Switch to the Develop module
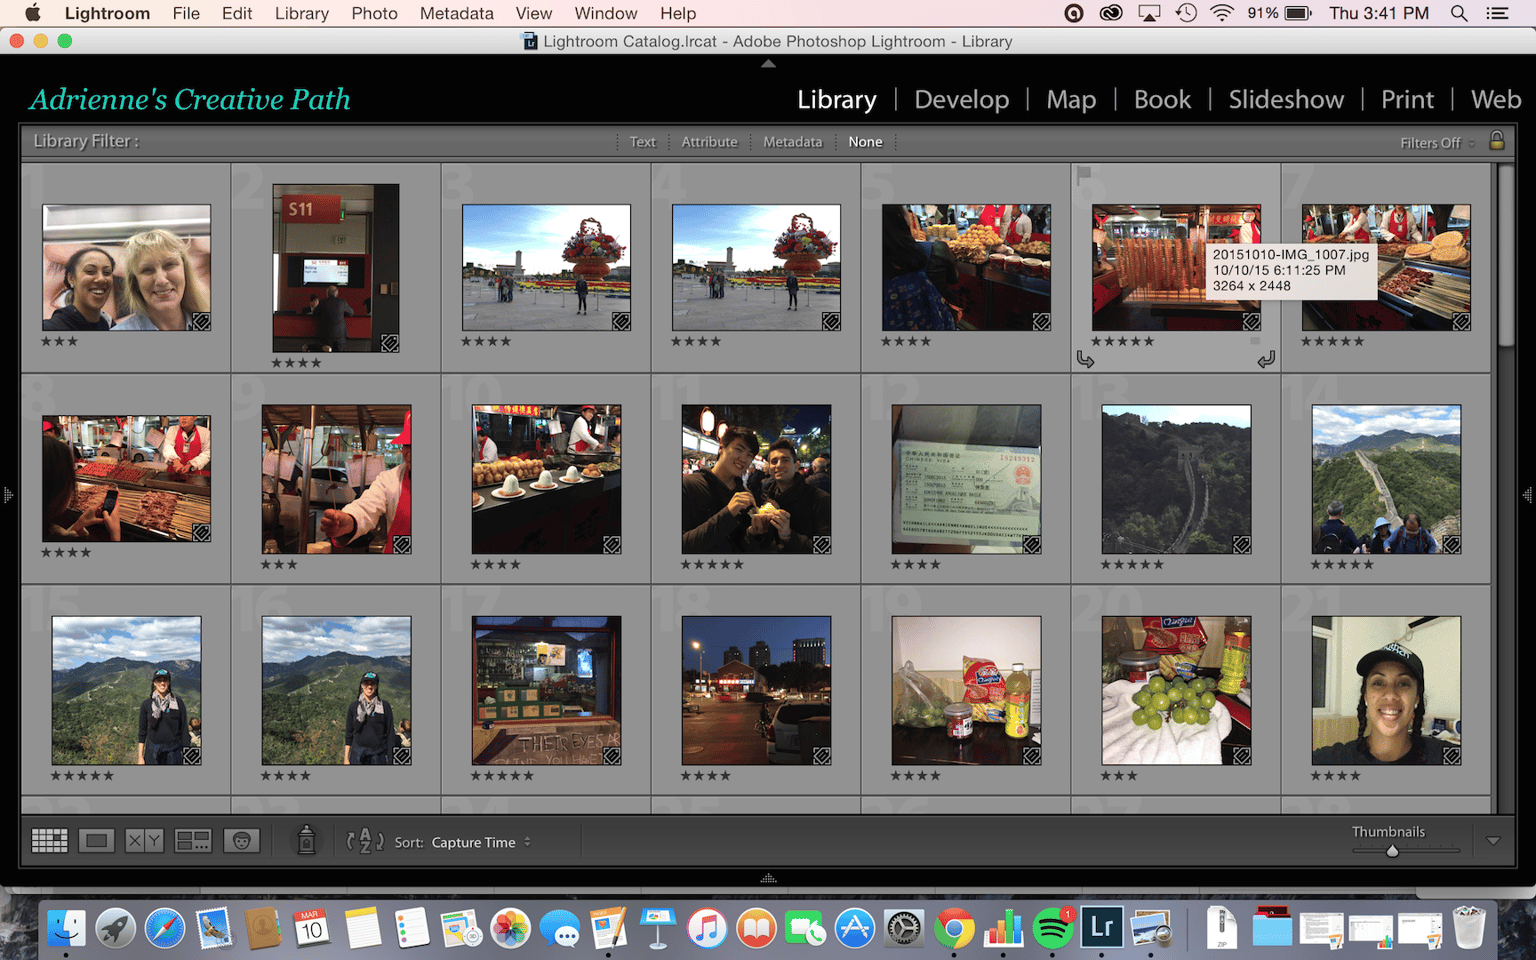 tap(962, 99)
